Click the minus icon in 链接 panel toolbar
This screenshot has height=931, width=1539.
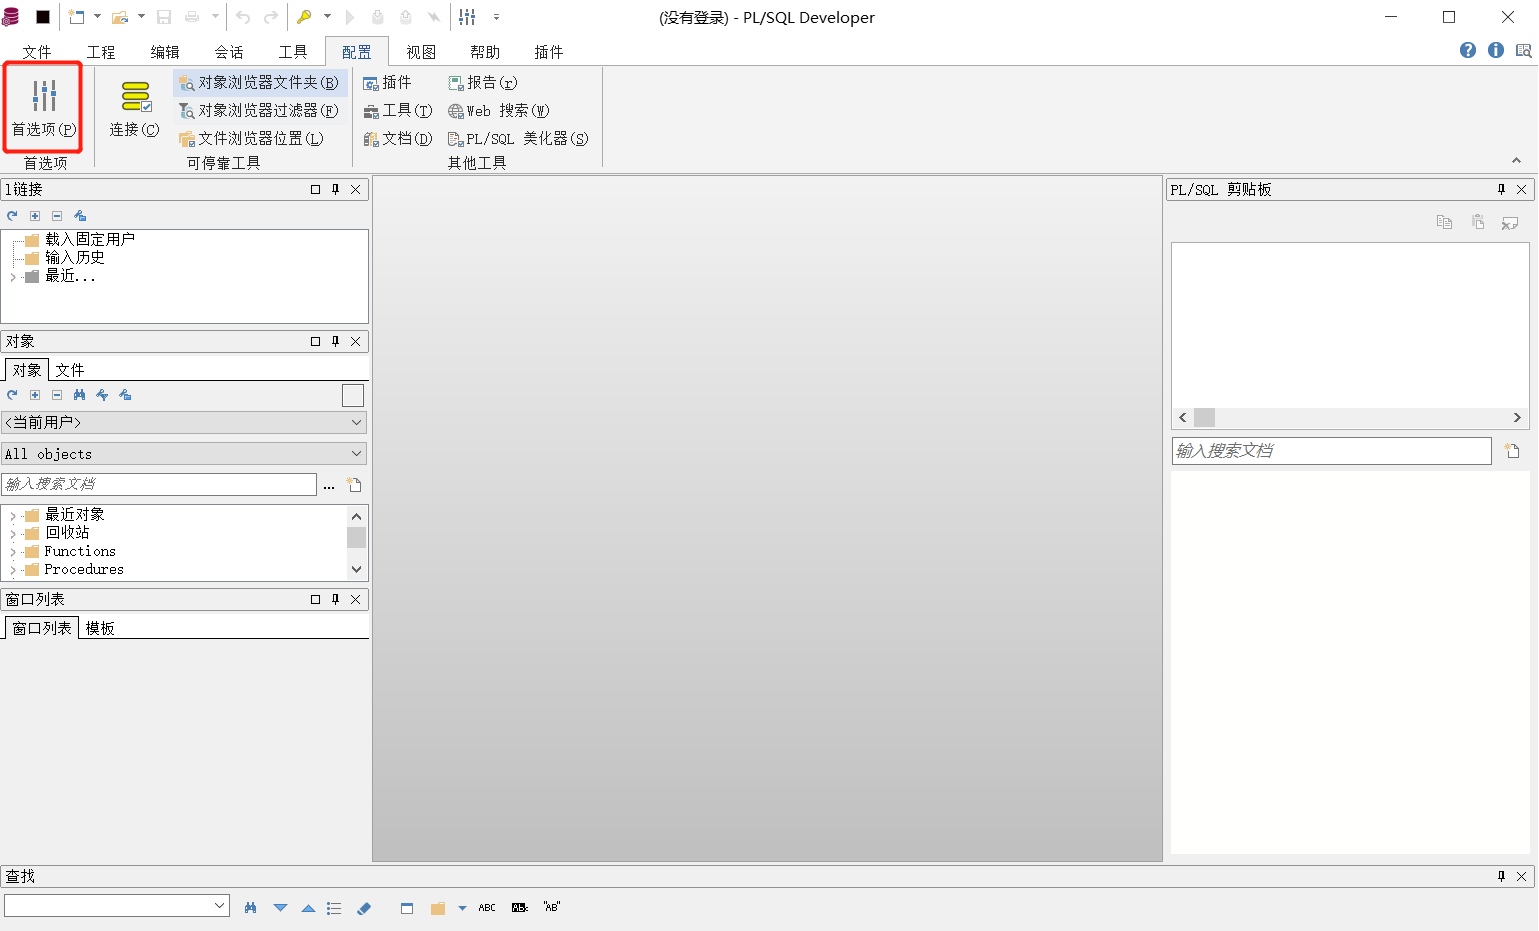pyautogui.click(x=57, y=216)
